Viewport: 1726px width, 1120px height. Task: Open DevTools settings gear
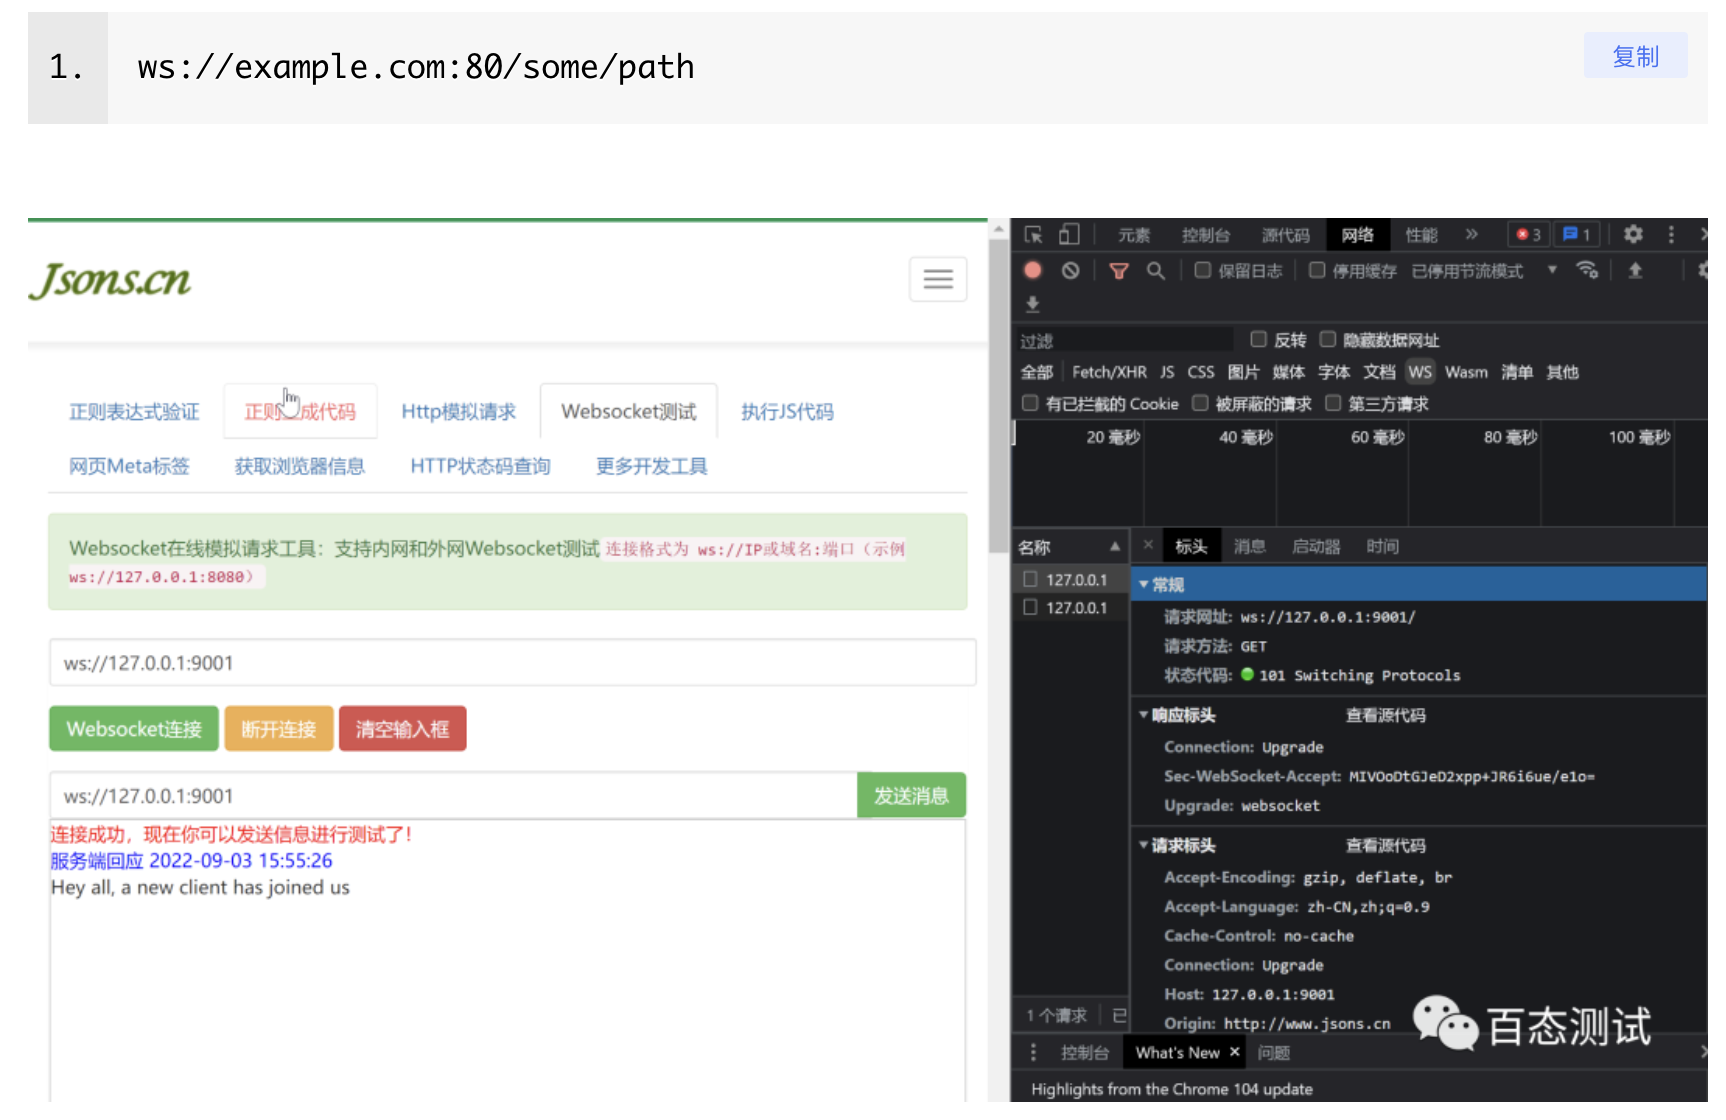pyautogui.click(x=1634, y=234)
